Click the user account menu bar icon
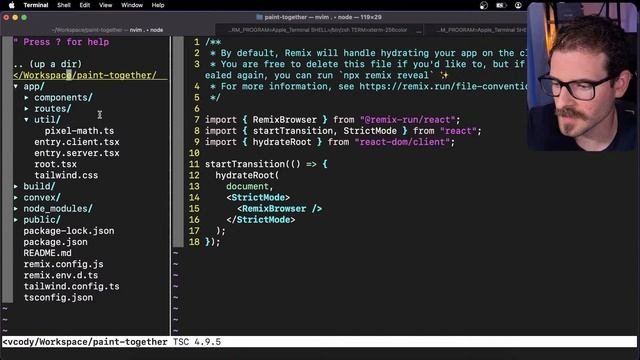640x360 pixels. pyautogui.click(x=518, y=5)
